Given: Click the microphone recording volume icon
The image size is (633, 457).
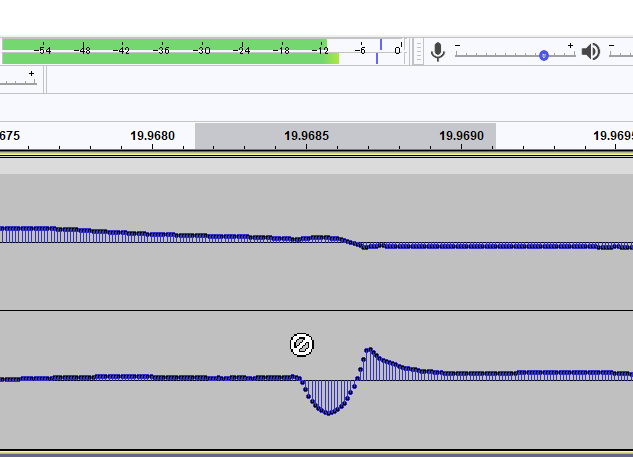Looking at the screenshot, I should [x=437, y=51].
